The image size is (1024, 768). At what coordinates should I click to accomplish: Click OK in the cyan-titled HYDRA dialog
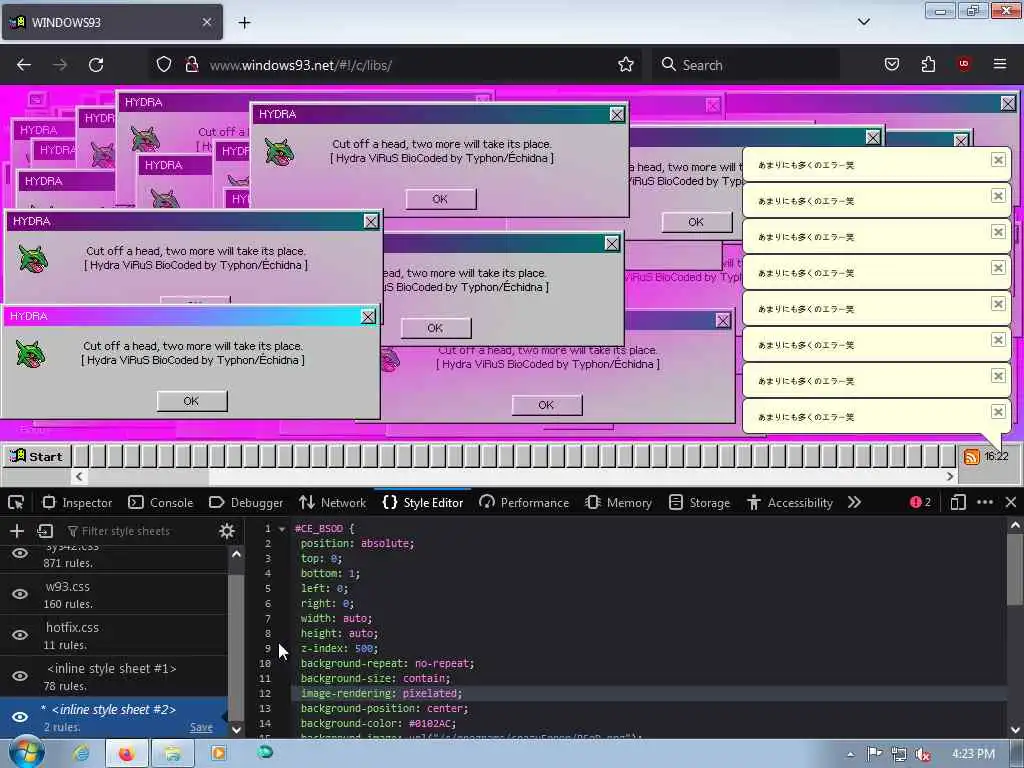click(192, 401)
